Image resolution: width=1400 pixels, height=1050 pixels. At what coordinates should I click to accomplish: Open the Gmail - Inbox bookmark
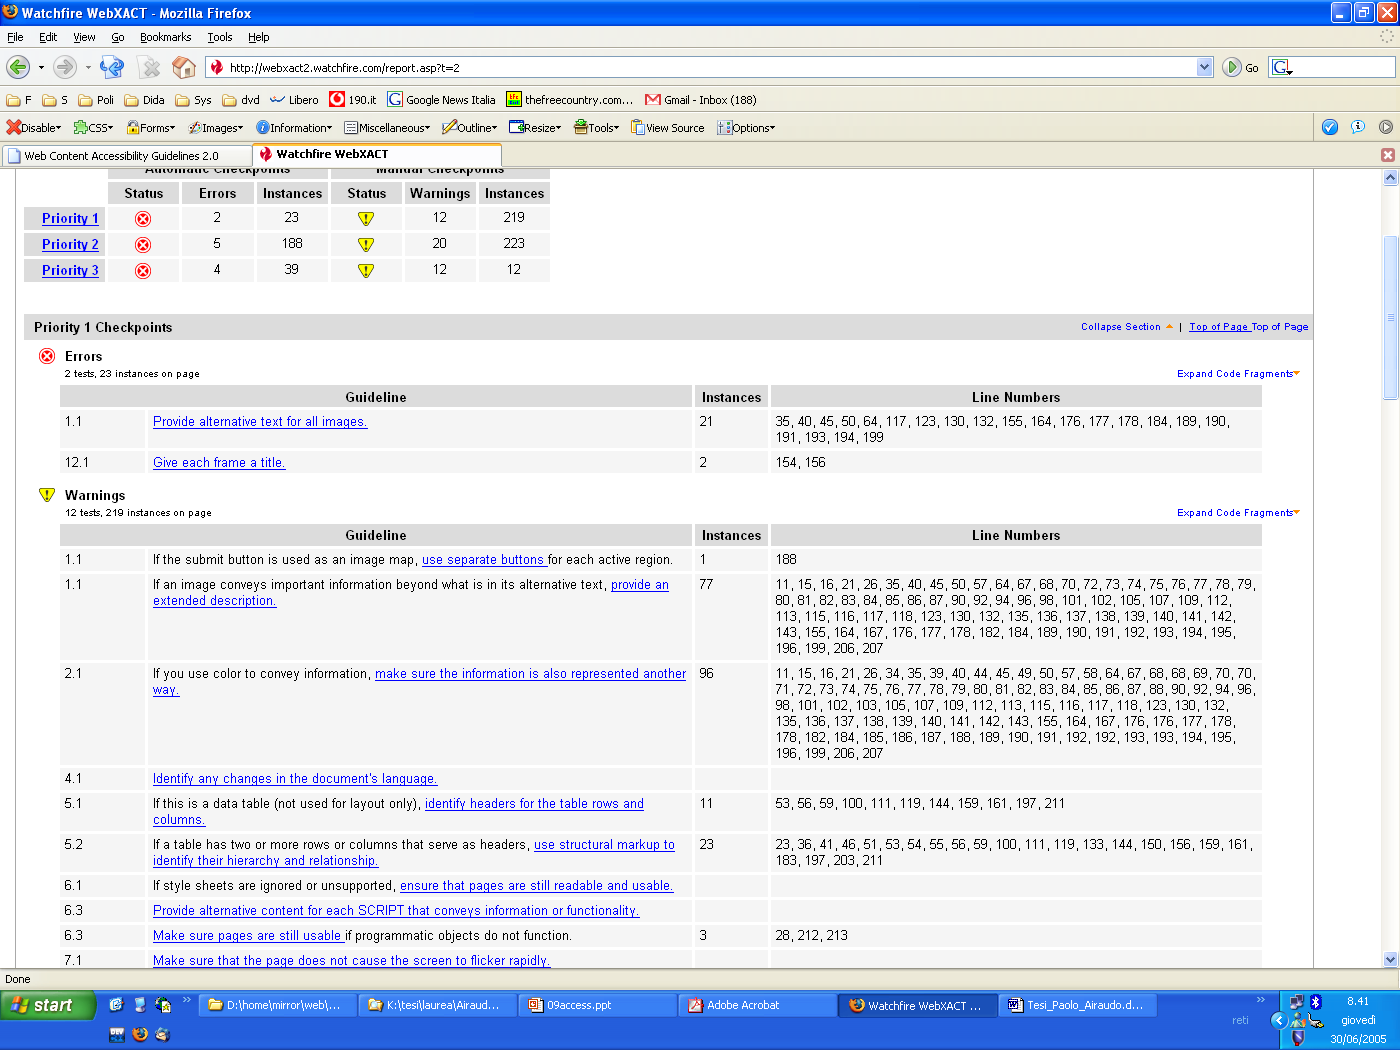click(701, 100)
